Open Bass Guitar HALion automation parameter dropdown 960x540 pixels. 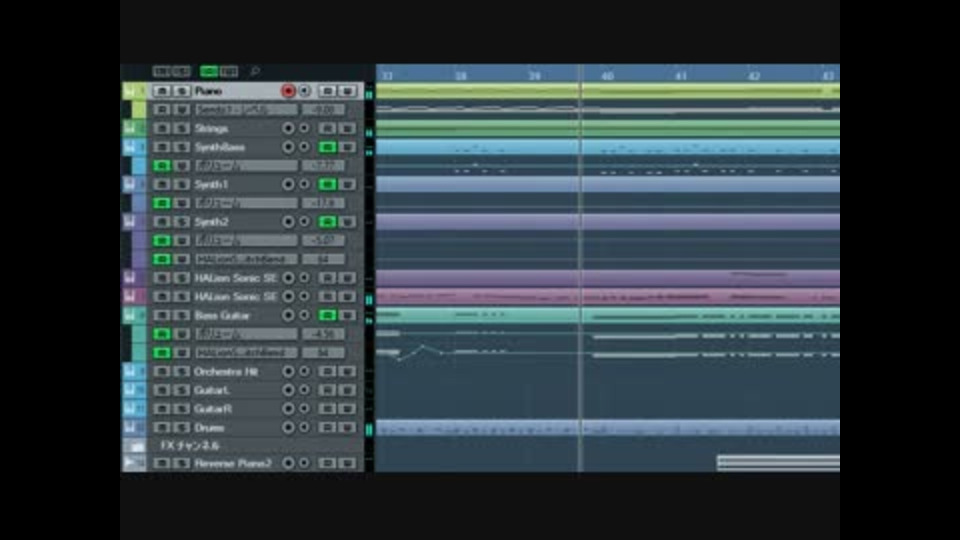[246, 353]
